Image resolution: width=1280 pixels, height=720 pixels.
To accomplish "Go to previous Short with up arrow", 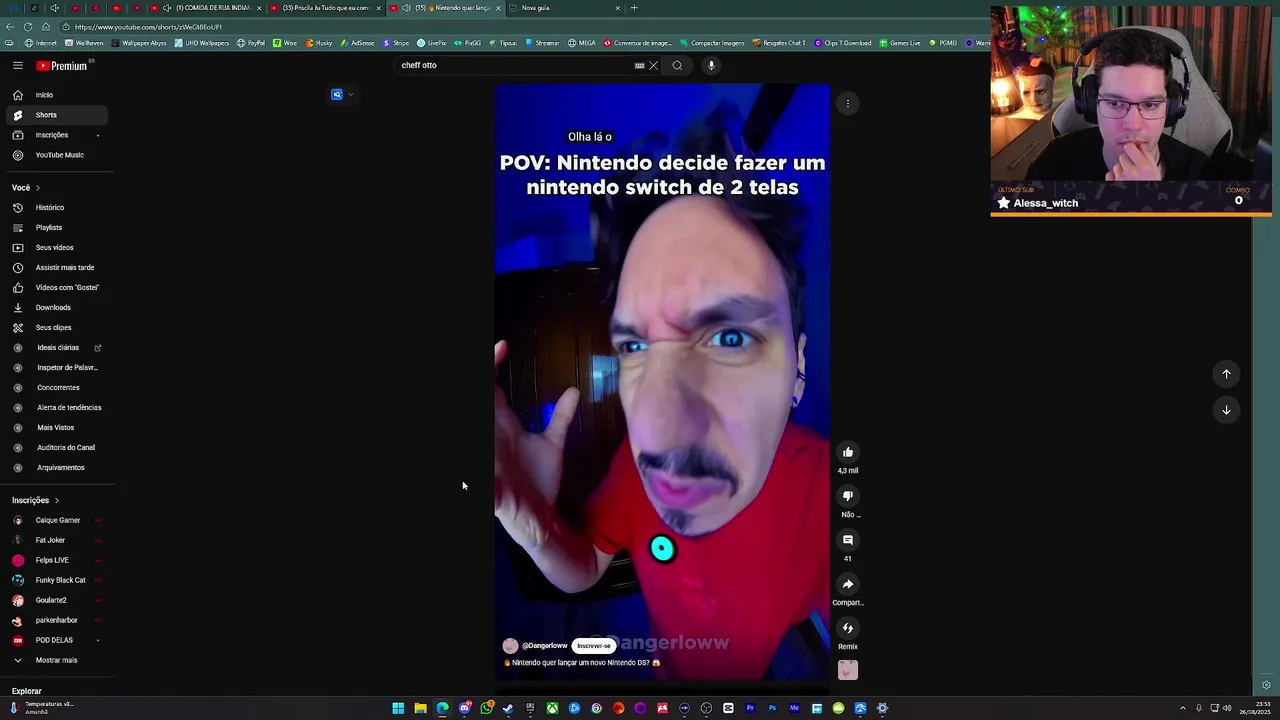I will point(1226,374).
